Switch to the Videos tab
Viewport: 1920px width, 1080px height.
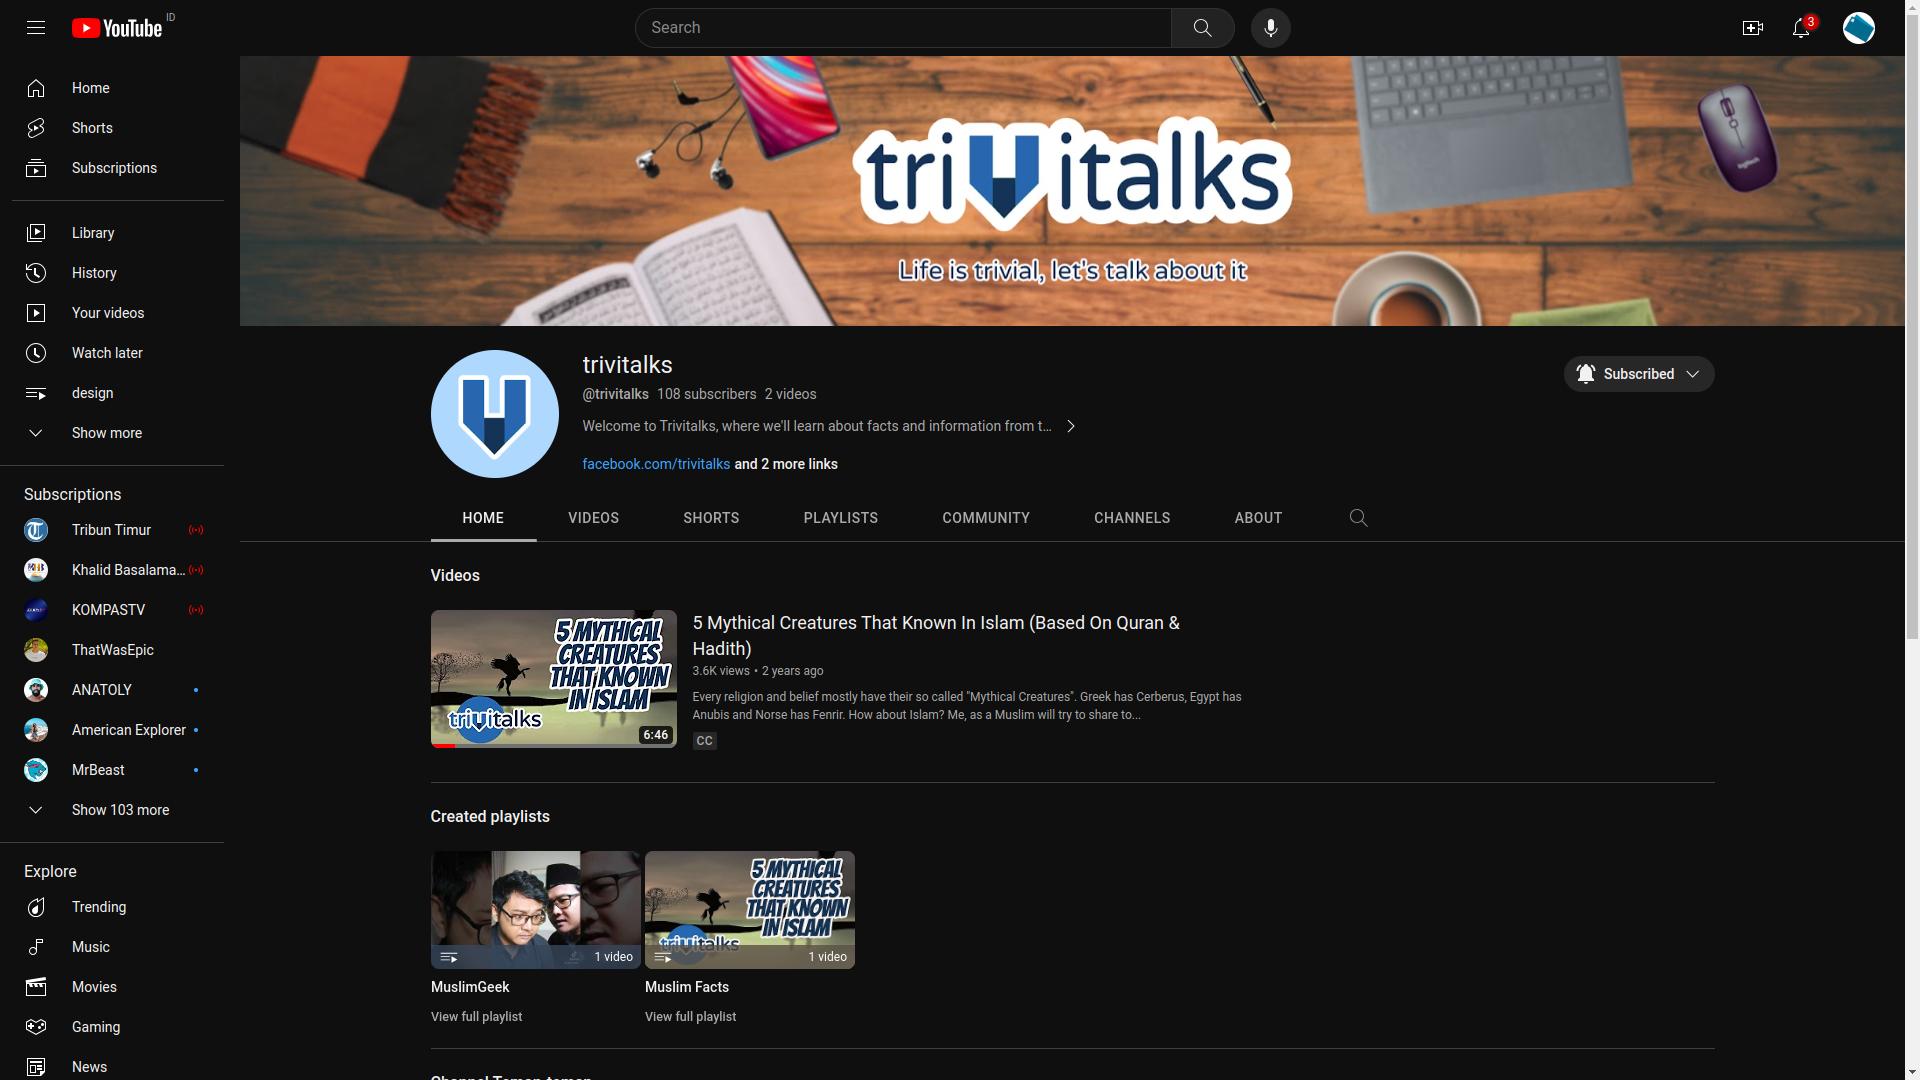(x=593, y=518)
